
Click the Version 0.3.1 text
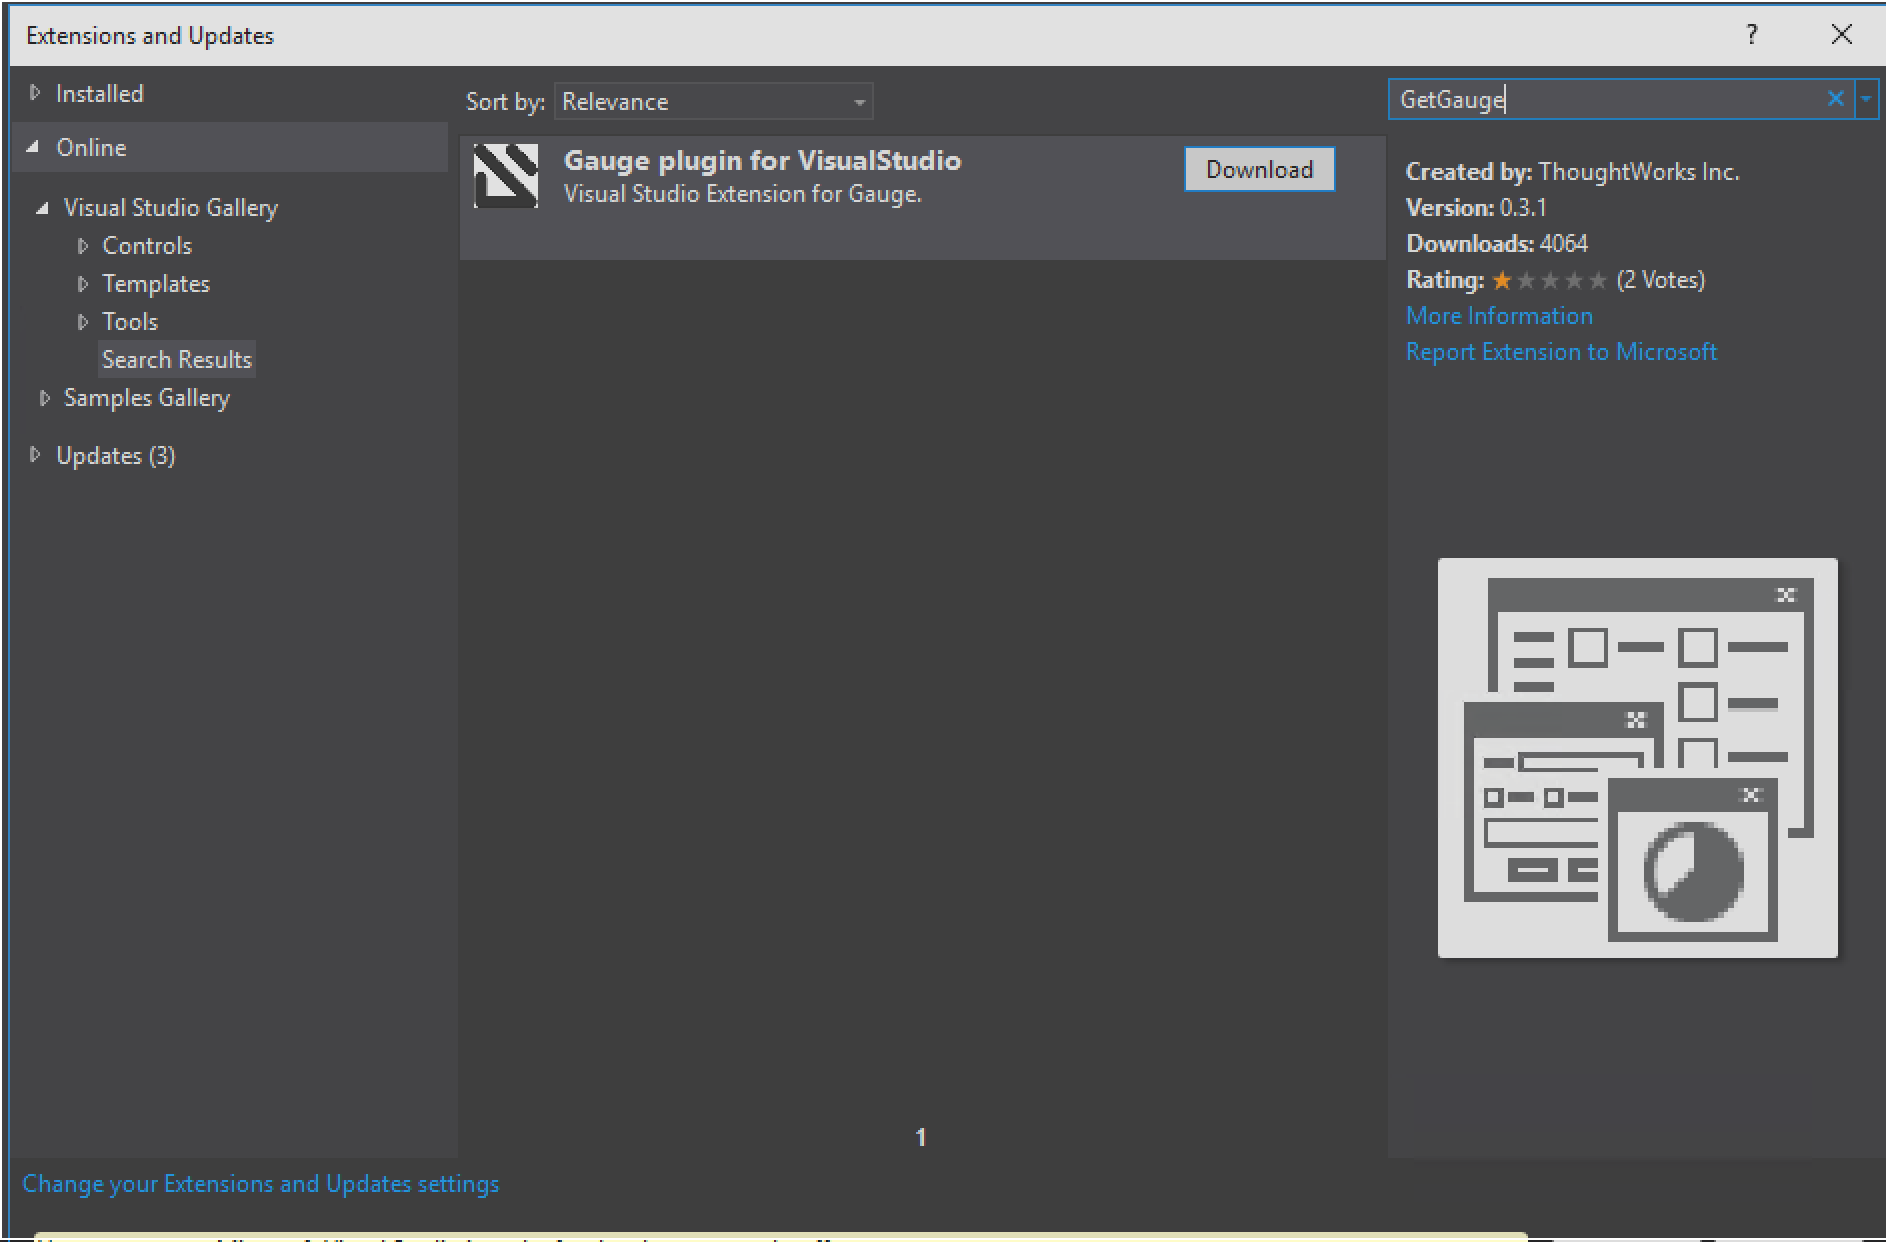[x=1476, y=208]
